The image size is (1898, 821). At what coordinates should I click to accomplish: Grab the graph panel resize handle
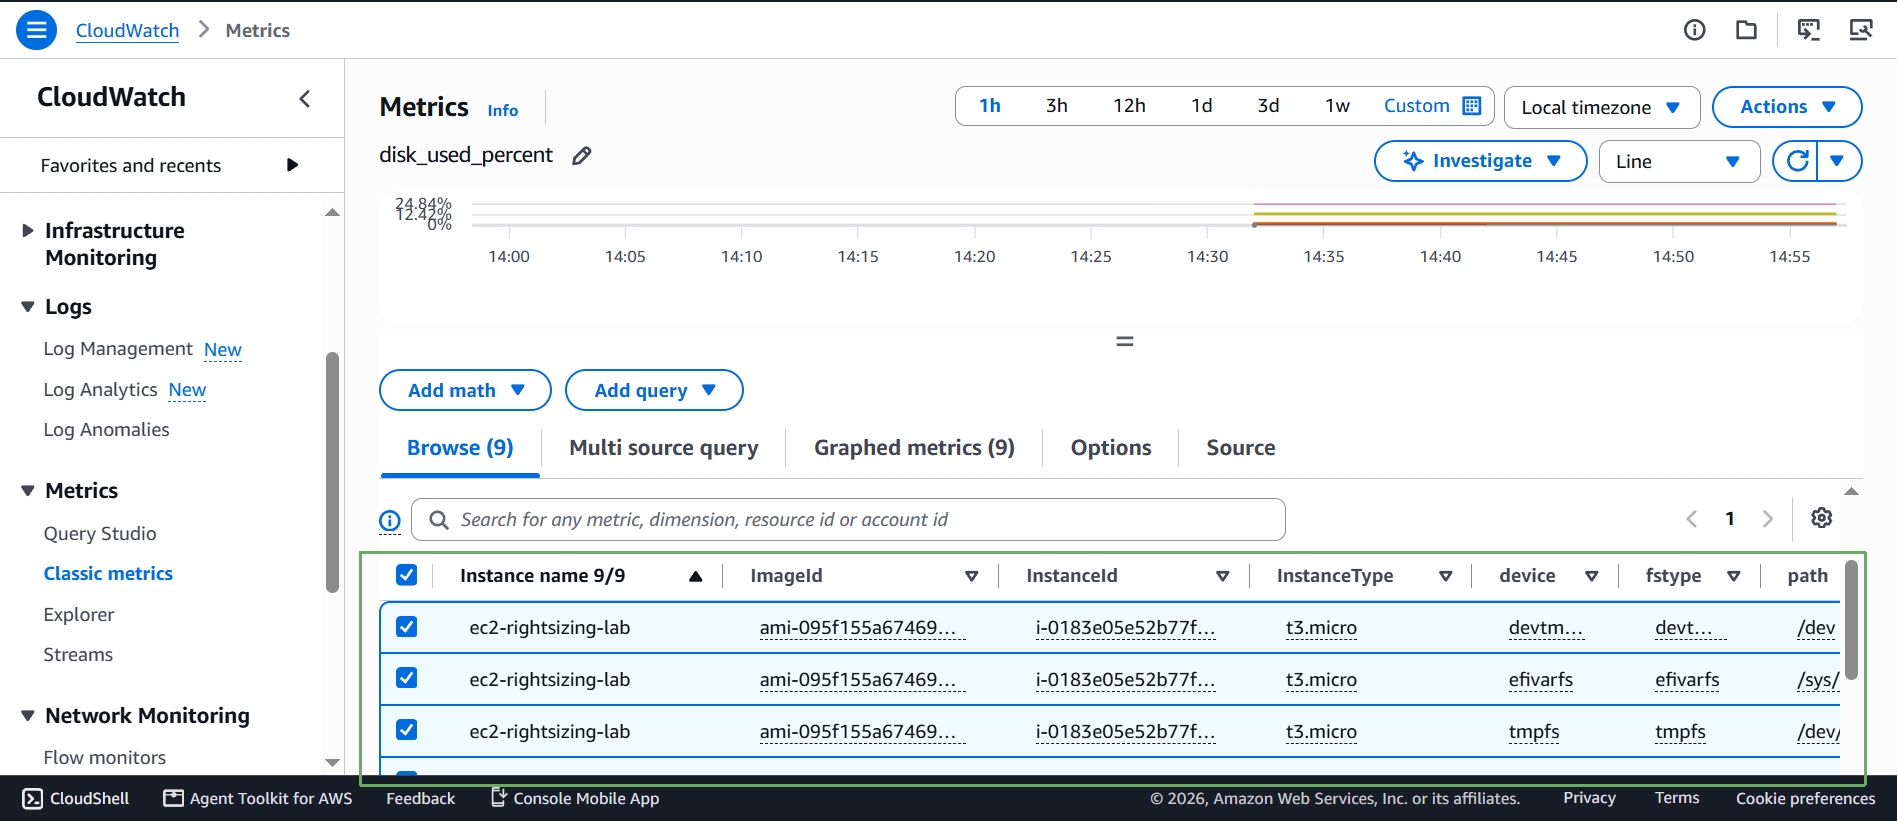1125,341
